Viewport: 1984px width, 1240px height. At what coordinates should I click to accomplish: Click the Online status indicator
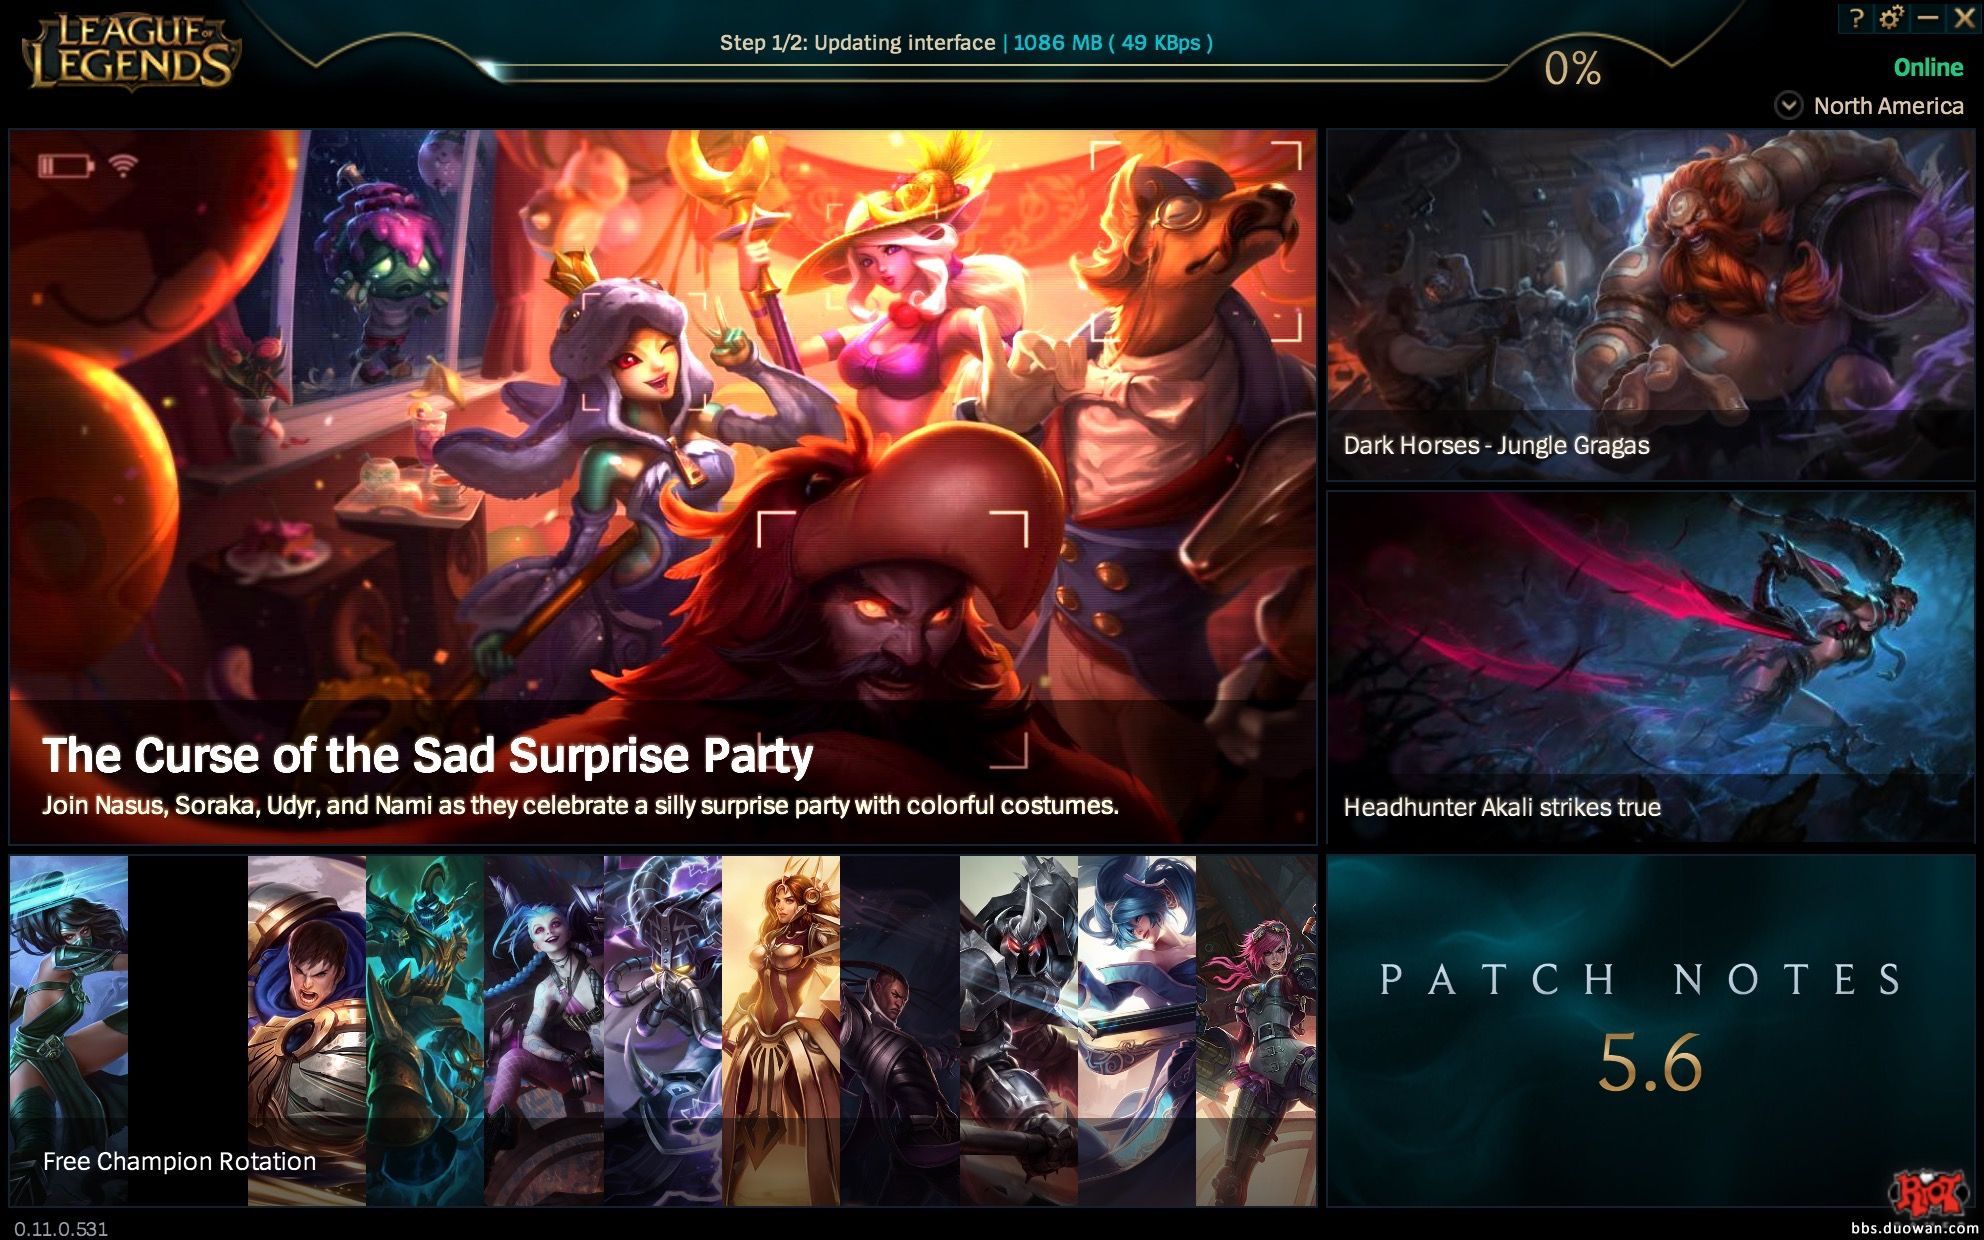[x=1928, y=67]
